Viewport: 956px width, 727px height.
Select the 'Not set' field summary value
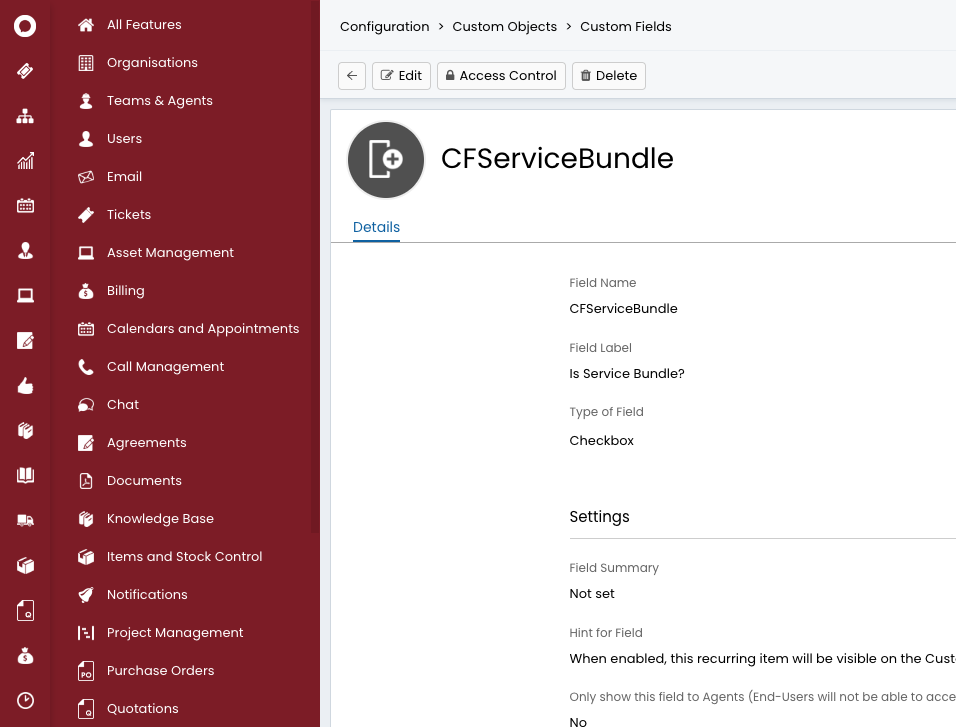(591, 593)
